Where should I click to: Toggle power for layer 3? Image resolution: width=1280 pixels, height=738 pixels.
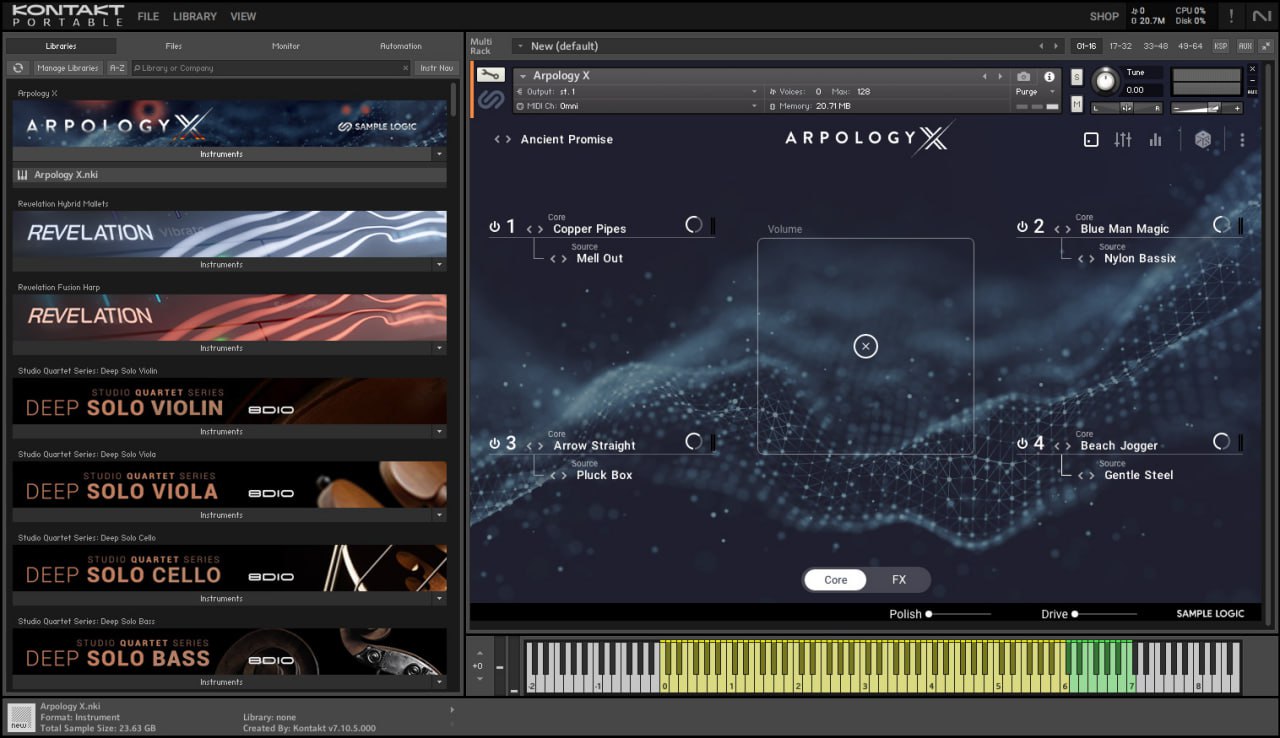[495, 443]
